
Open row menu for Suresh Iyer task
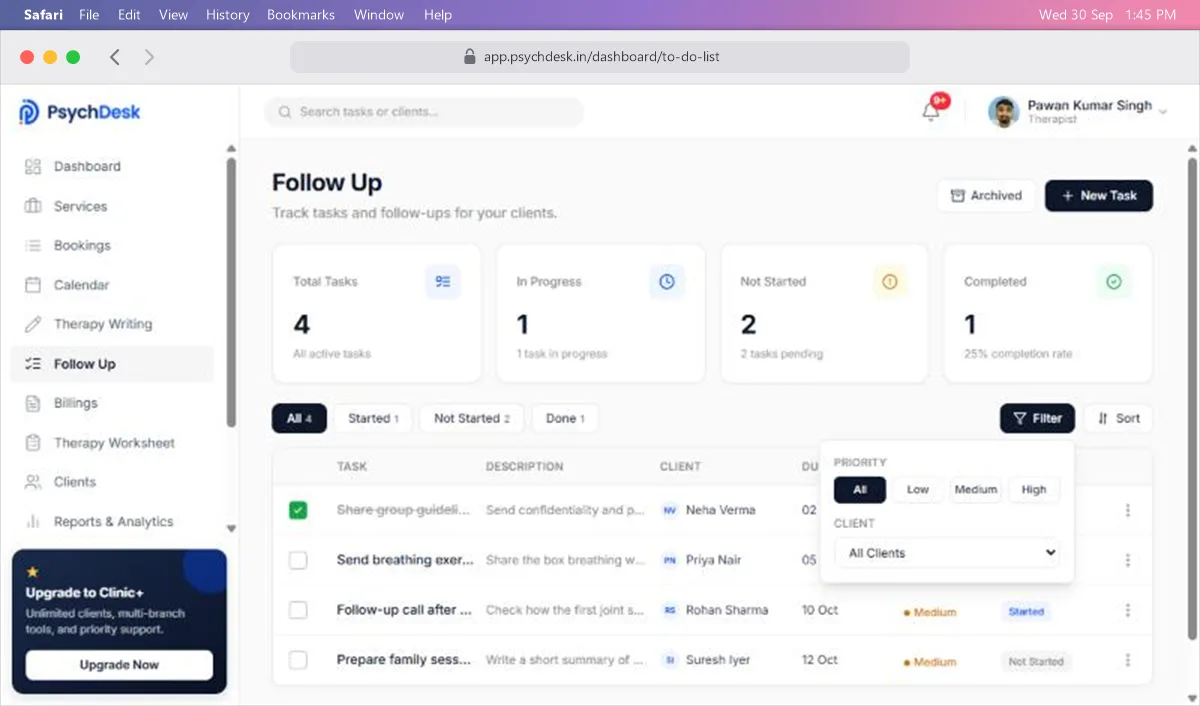click(x=1128, y=660)
